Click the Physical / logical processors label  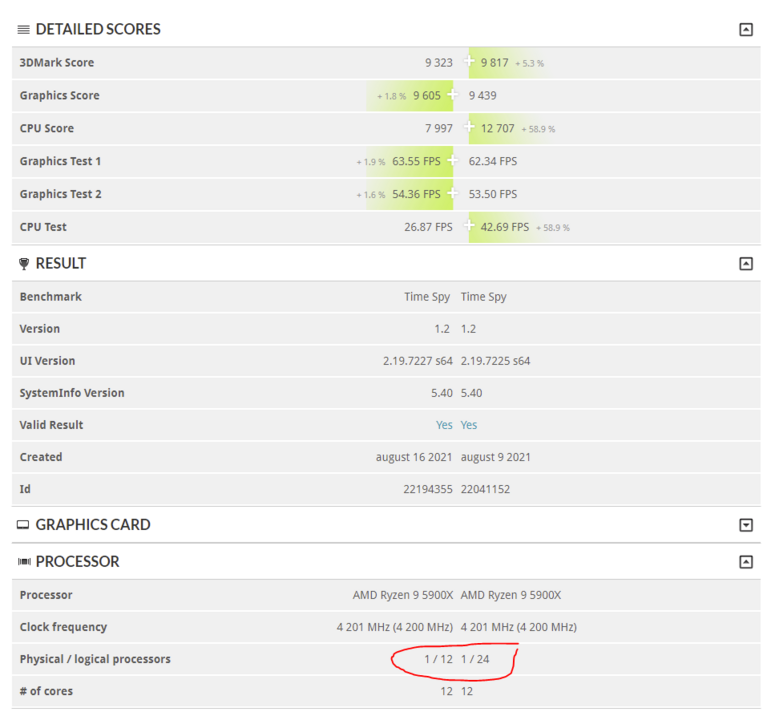coord(95,659)
